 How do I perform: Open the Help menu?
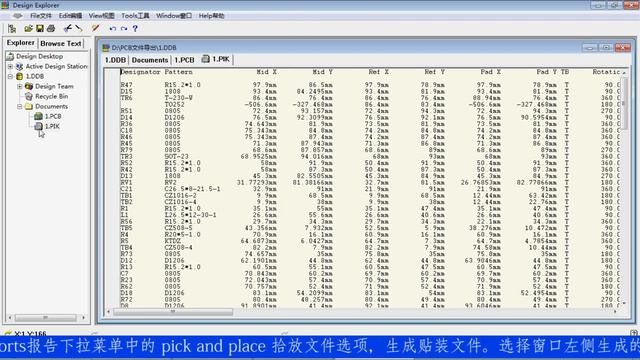click(211, 16)
